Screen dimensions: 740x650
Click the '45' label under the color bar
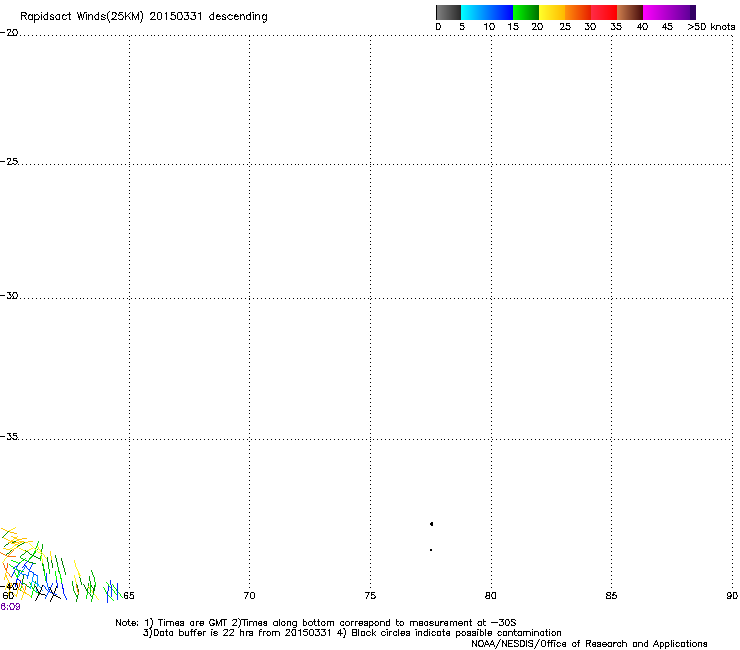click(x=667, y=27)
